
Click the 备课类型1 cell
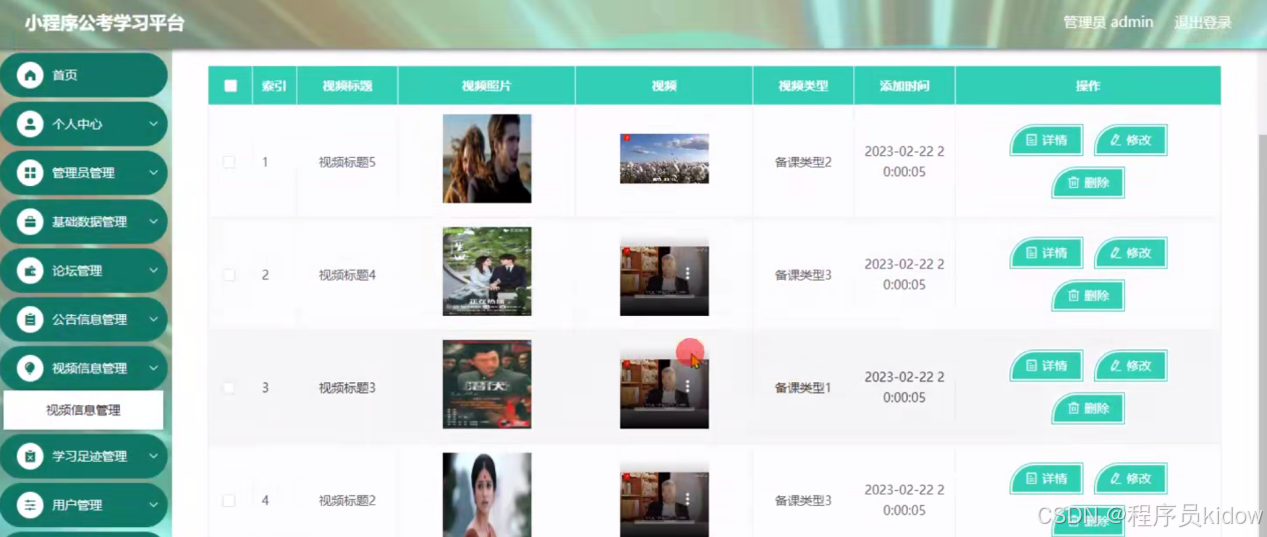click(x=803, y=388)
